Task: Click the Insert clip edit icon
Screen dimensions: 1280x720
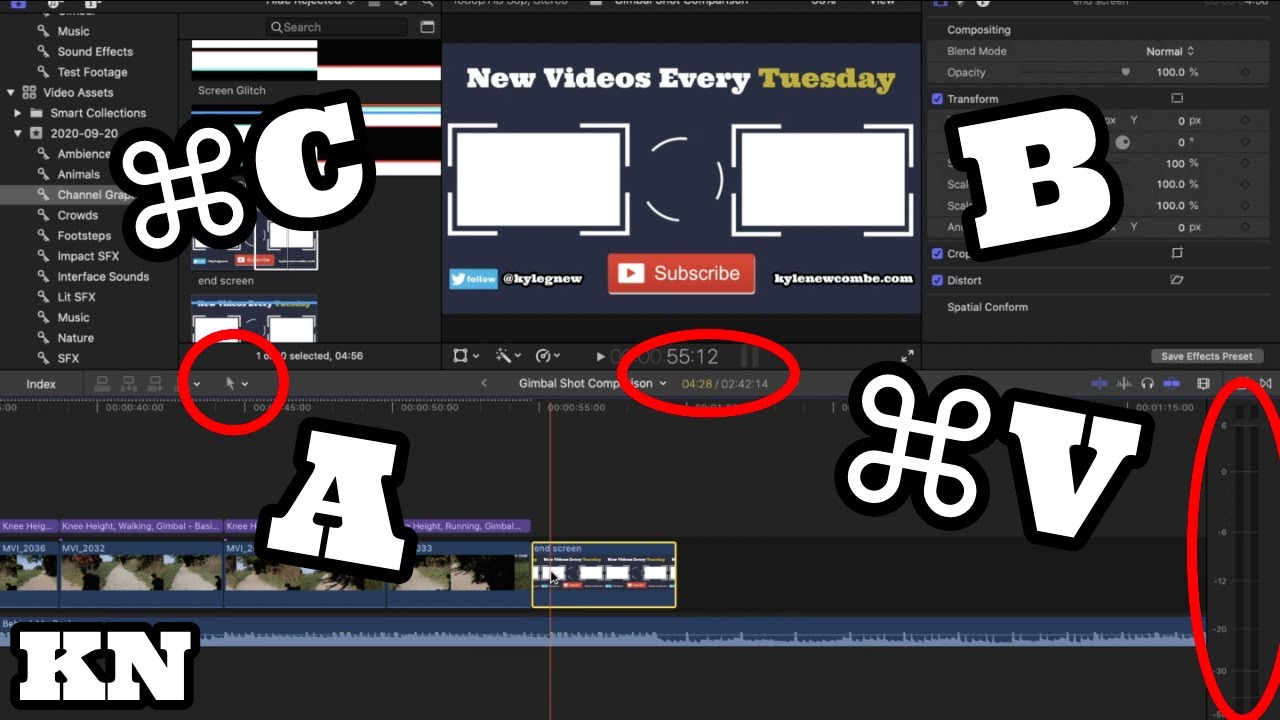Action: coord(128,383)
